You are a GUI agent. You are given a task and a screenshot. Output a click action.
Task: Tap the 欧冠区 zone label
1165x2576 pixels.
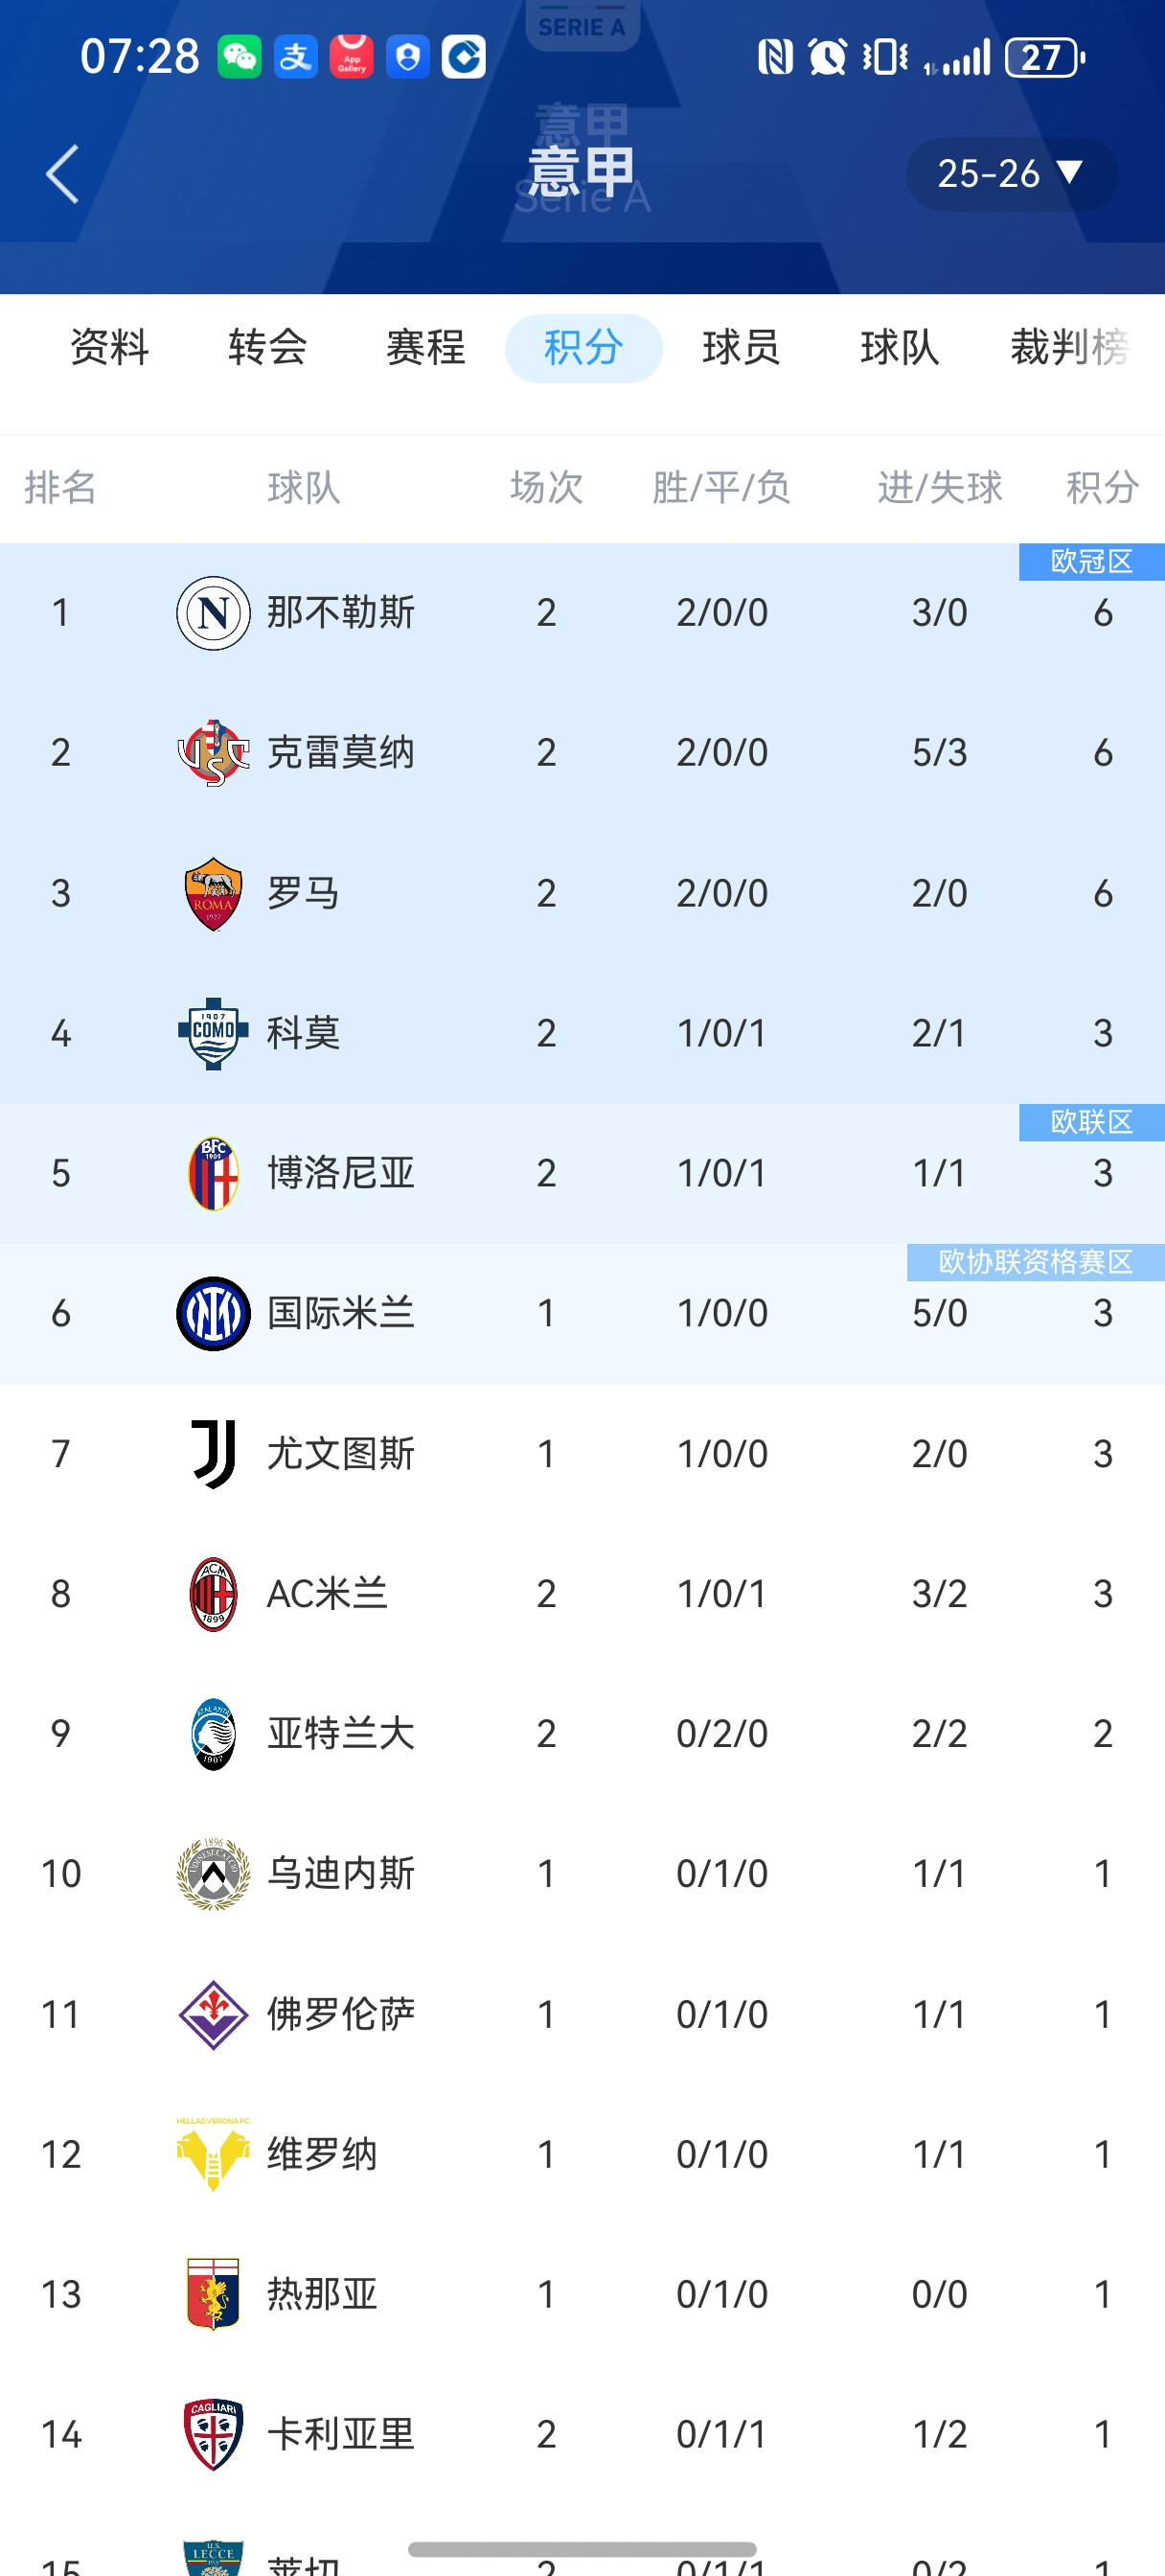click(1091, 562)
